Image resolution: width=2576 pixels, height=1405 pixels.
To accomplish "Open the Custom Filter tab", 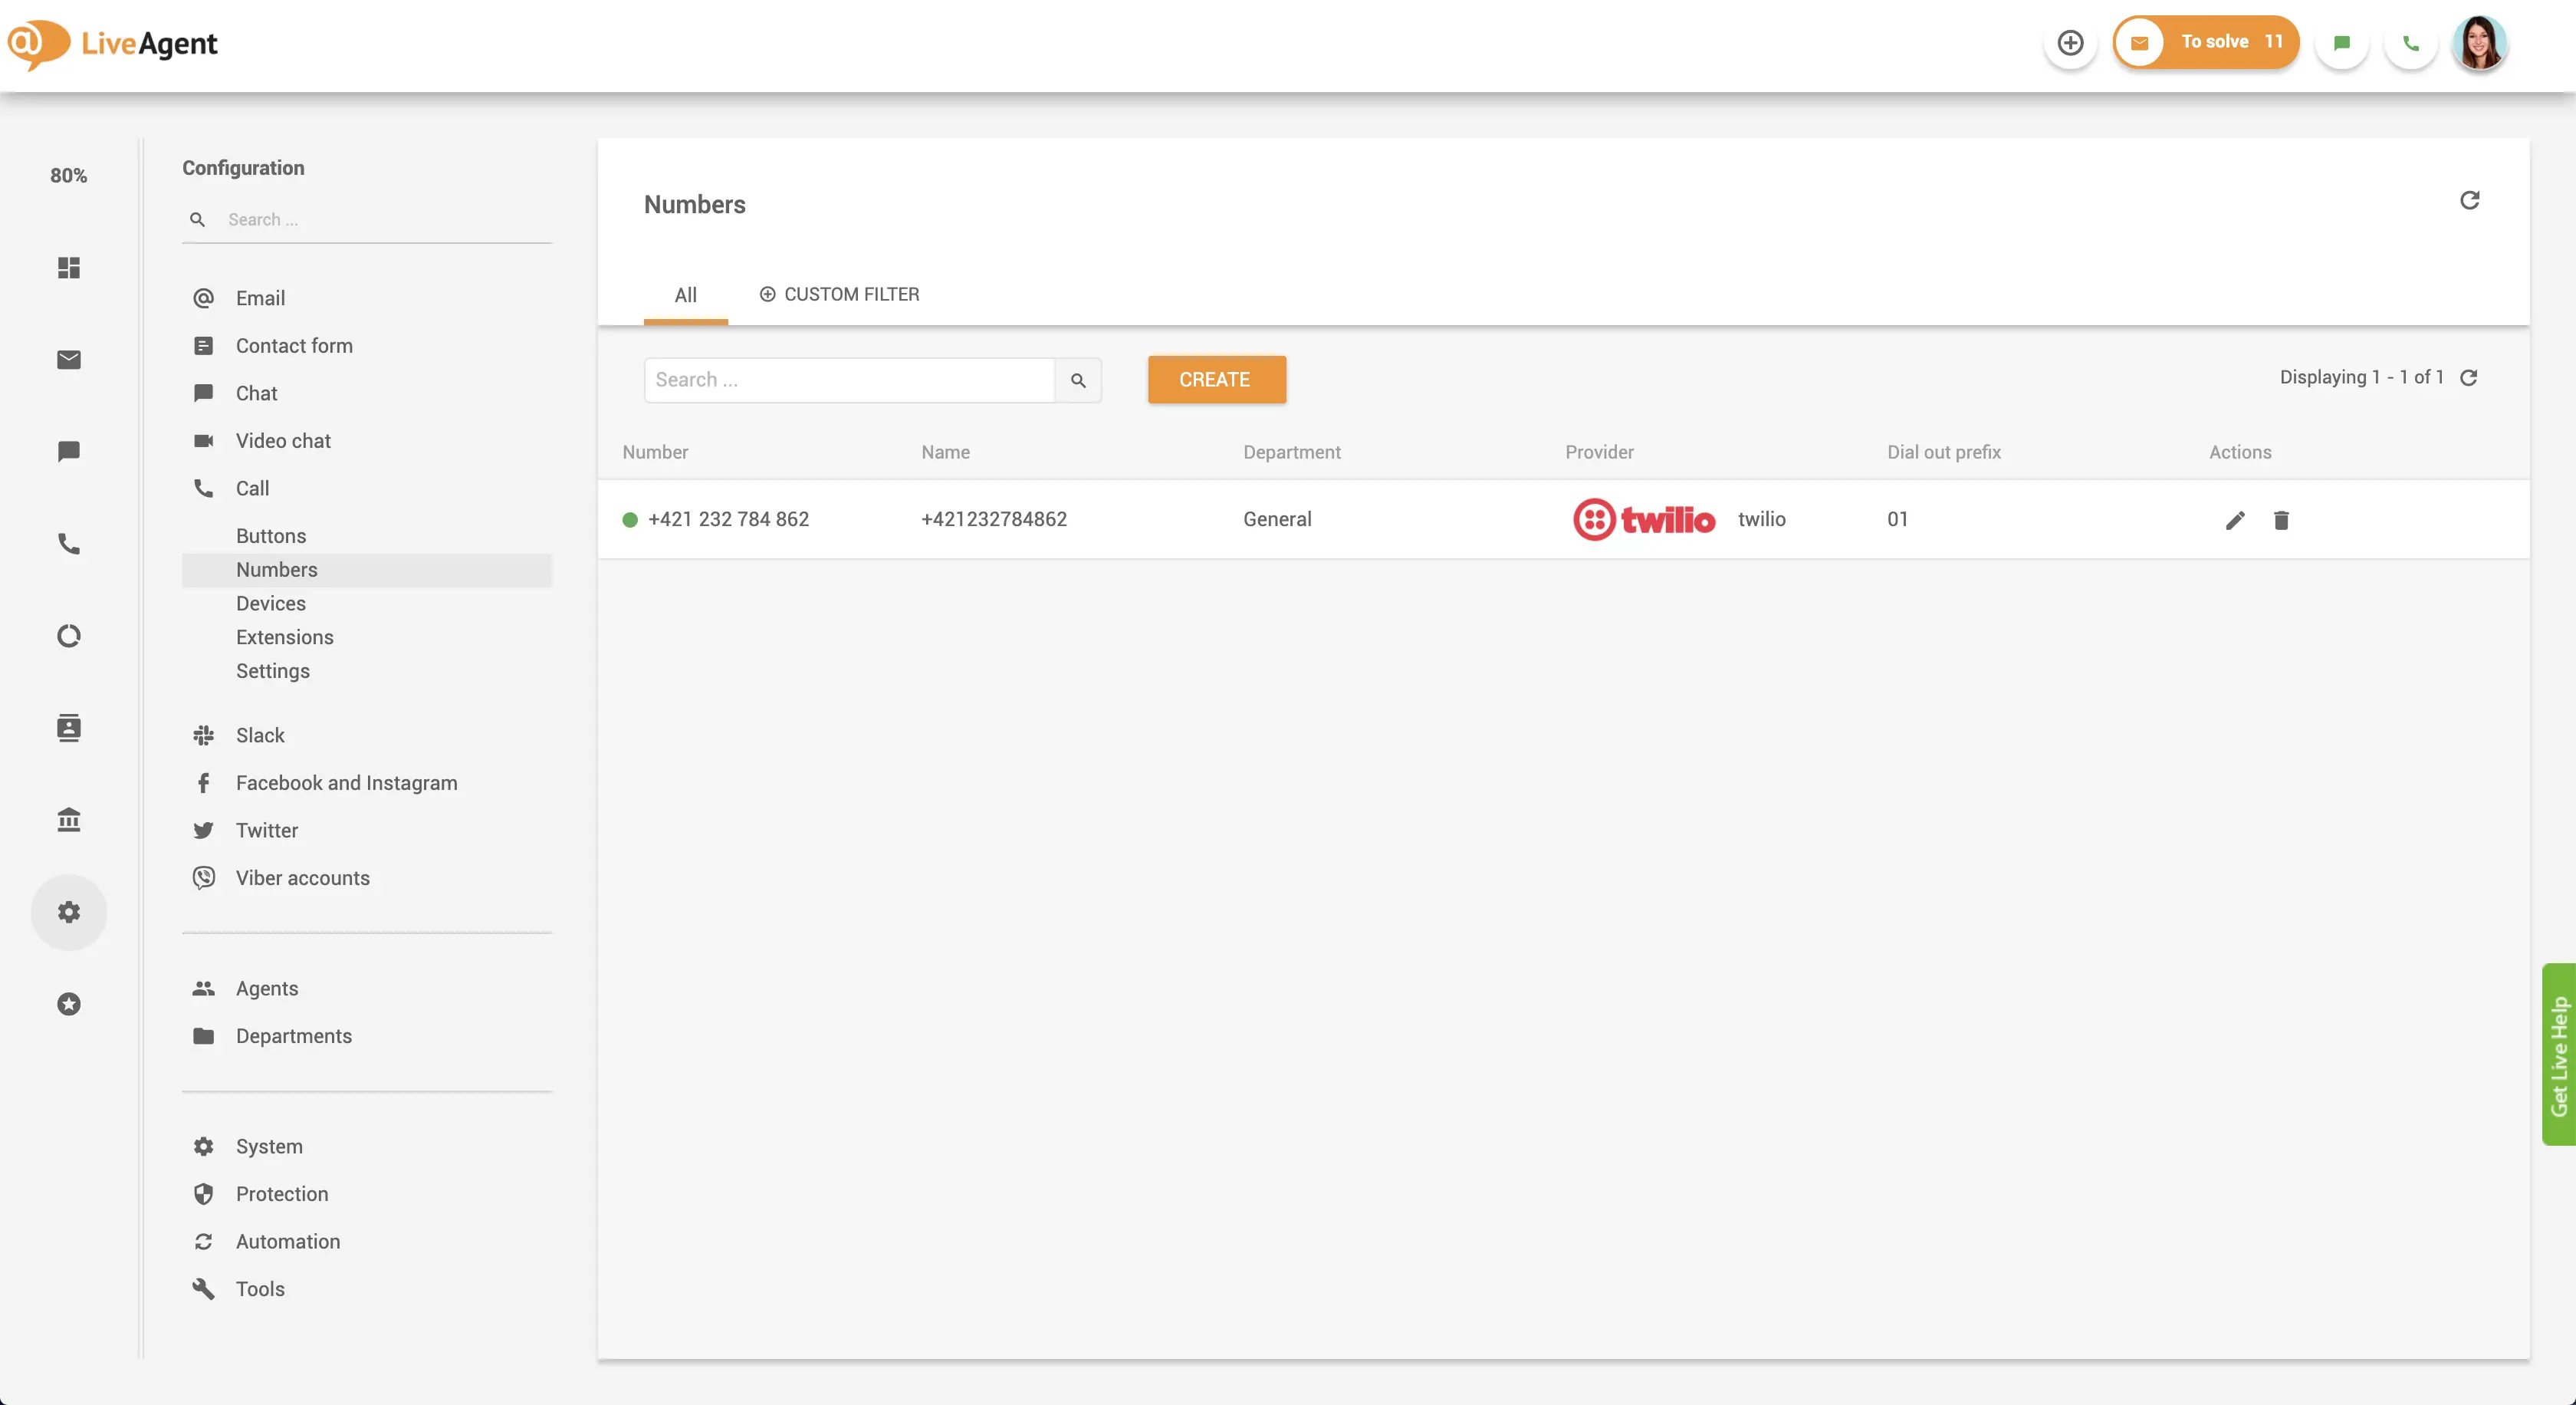I will coord(839,294).
